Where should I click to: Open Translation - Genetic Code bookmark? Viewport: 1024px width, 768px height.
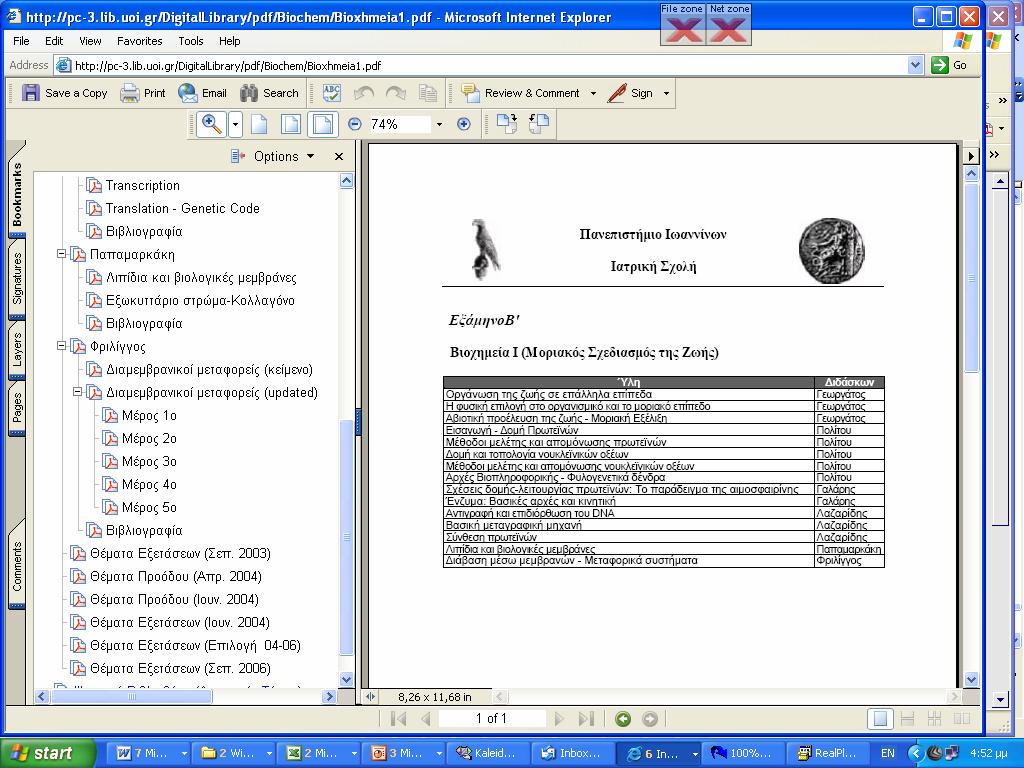click(183, 208)
